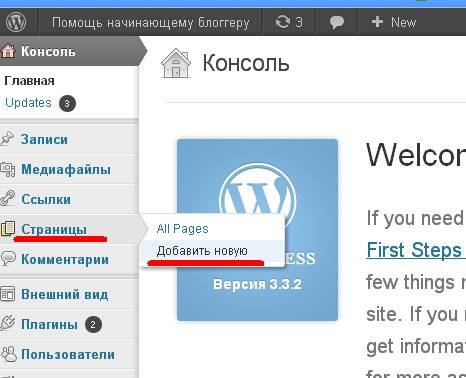The width and height of the screenshot is (466, 378).
Task: Open the Страницы menu
Action: [54, 229]
